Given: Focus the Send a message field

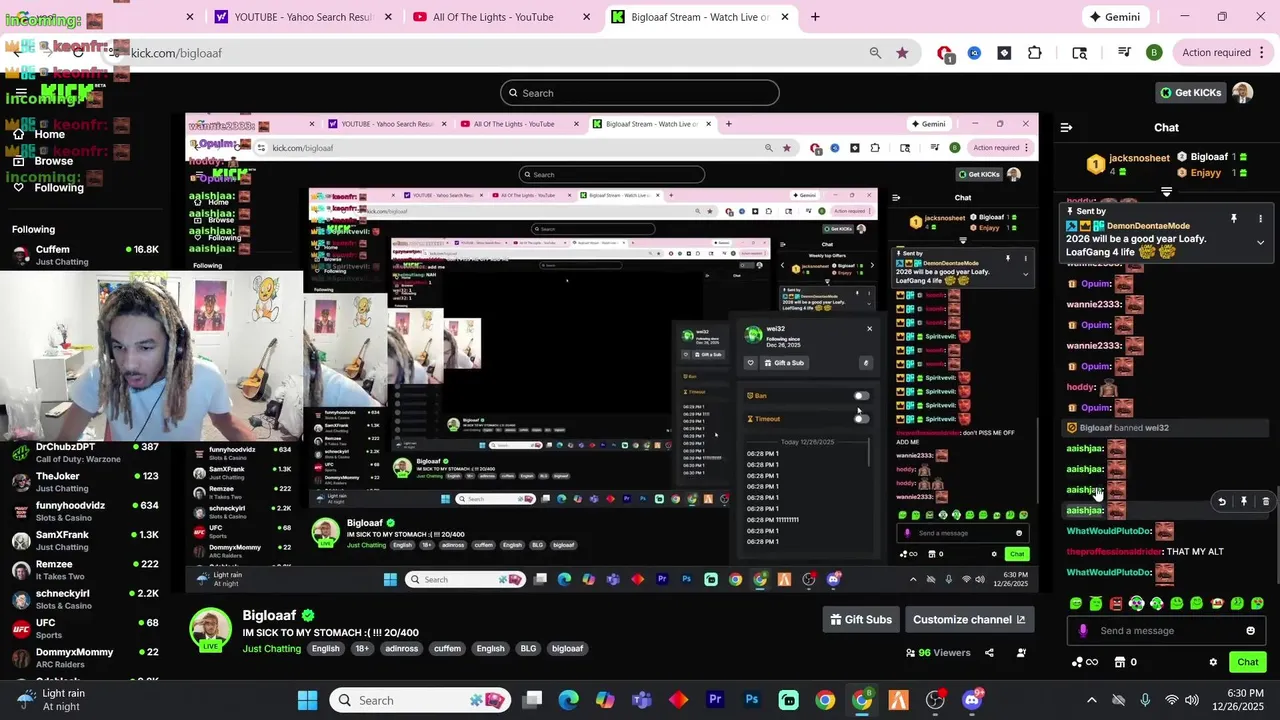Looking at the screenshot, I should (x=1166, y=631).
